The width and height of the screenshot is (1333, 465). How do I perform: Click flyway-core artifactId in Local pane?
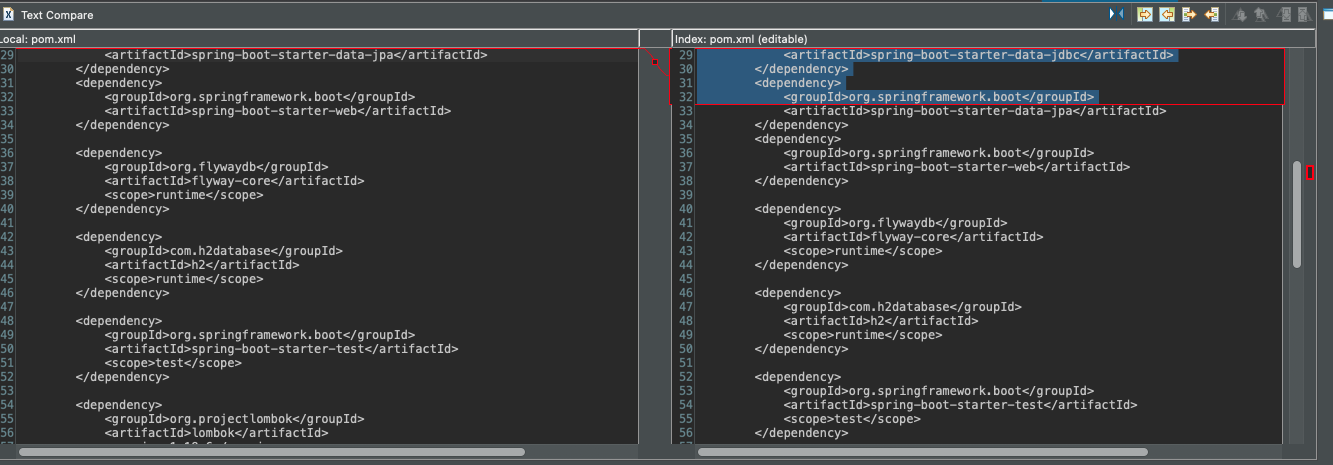click(234, 181)
